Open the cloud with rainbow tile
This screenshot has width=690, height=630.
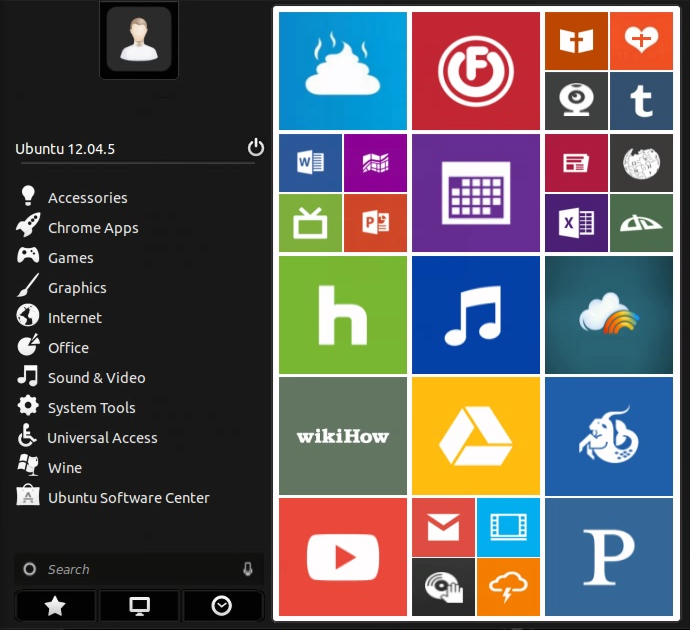tap(609, 315)
